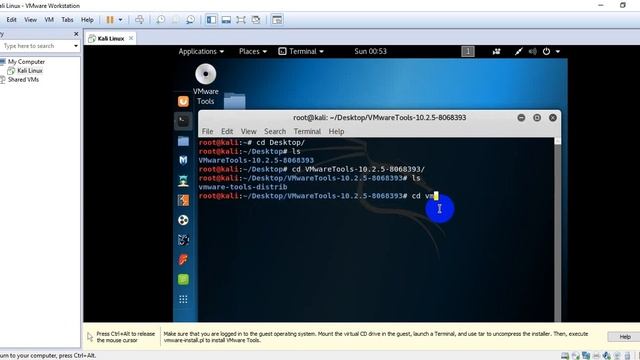Click the hard disk status bar icon
The image size is (640, 360).
(565, 356)
